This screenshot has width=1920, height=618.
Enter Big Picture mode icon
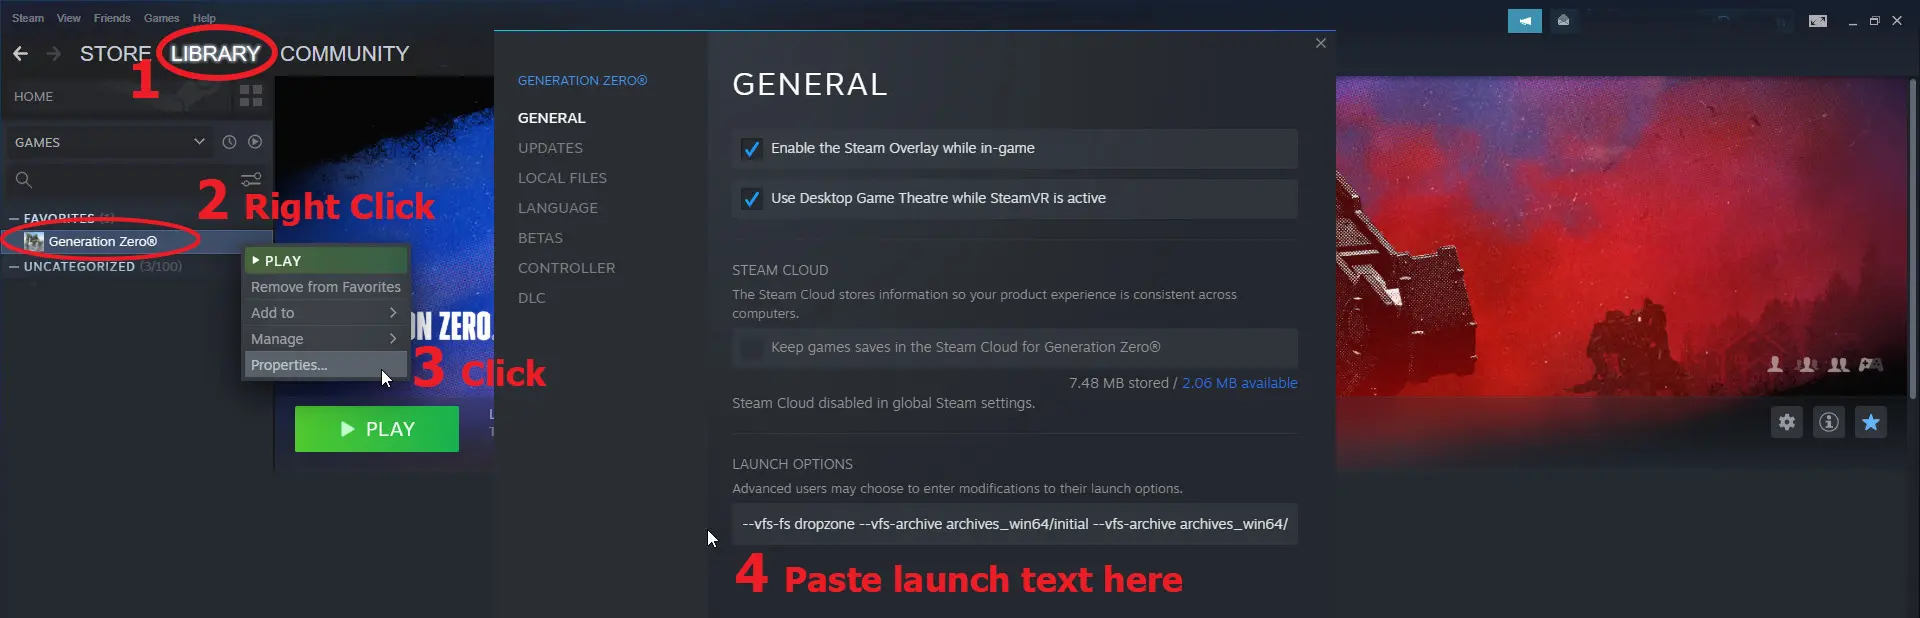coord(1818,21)
